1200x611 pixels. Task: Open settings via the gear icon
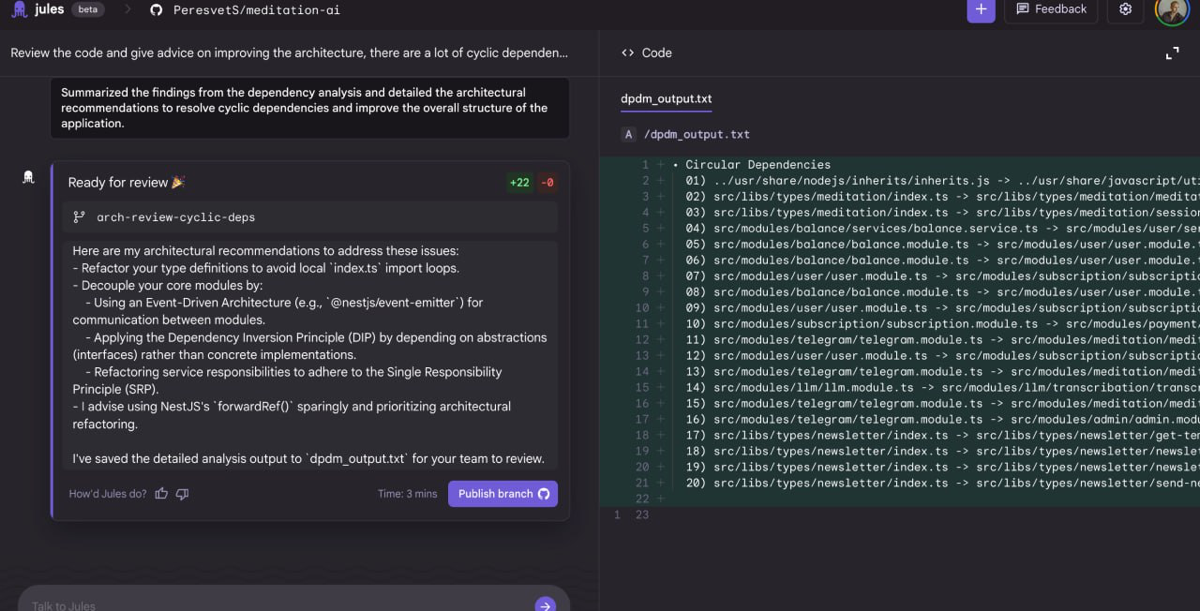1126,10
